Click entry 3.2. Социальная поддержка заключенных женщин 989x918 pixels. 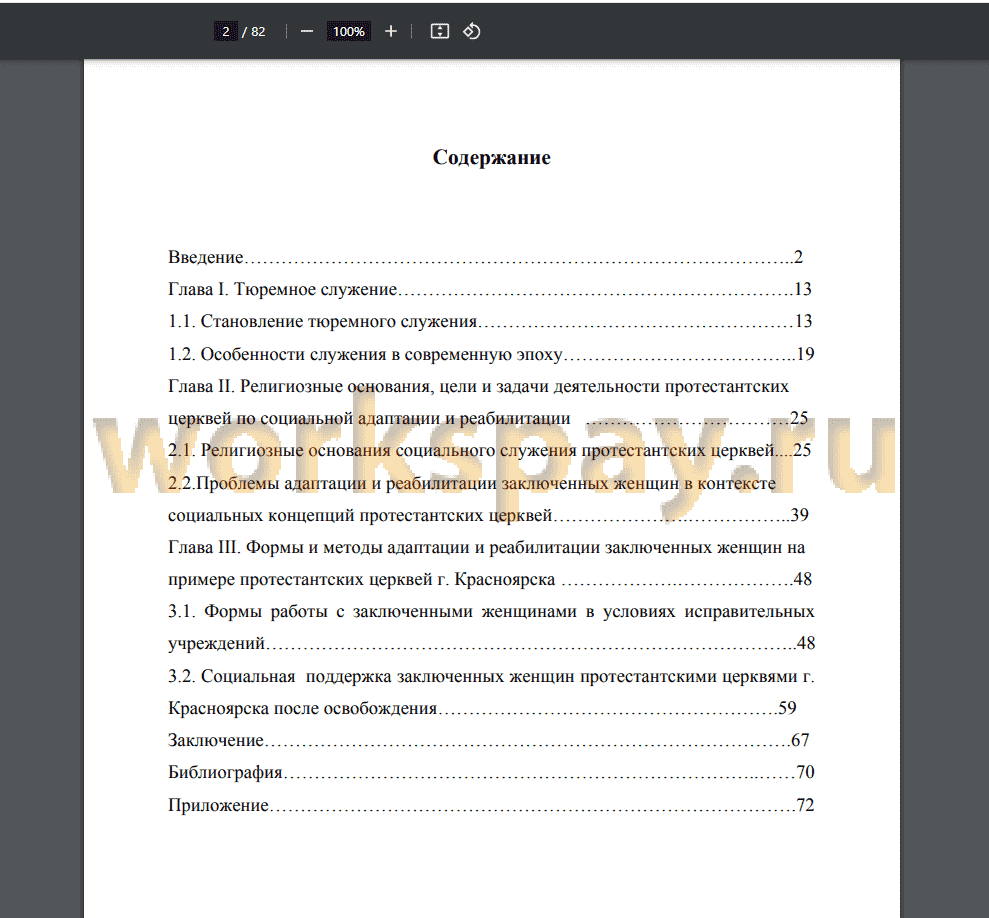click(x=491, y=676)
